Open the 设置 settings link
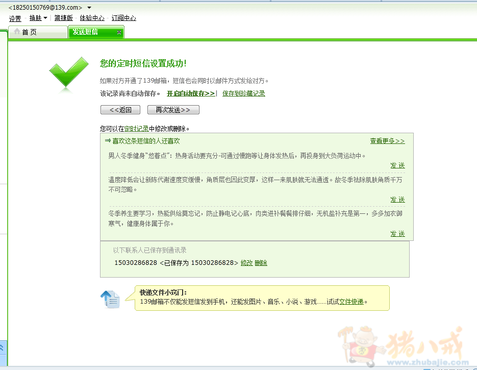Viewport: 477px width, 370px height. click(x=15, y=18)
